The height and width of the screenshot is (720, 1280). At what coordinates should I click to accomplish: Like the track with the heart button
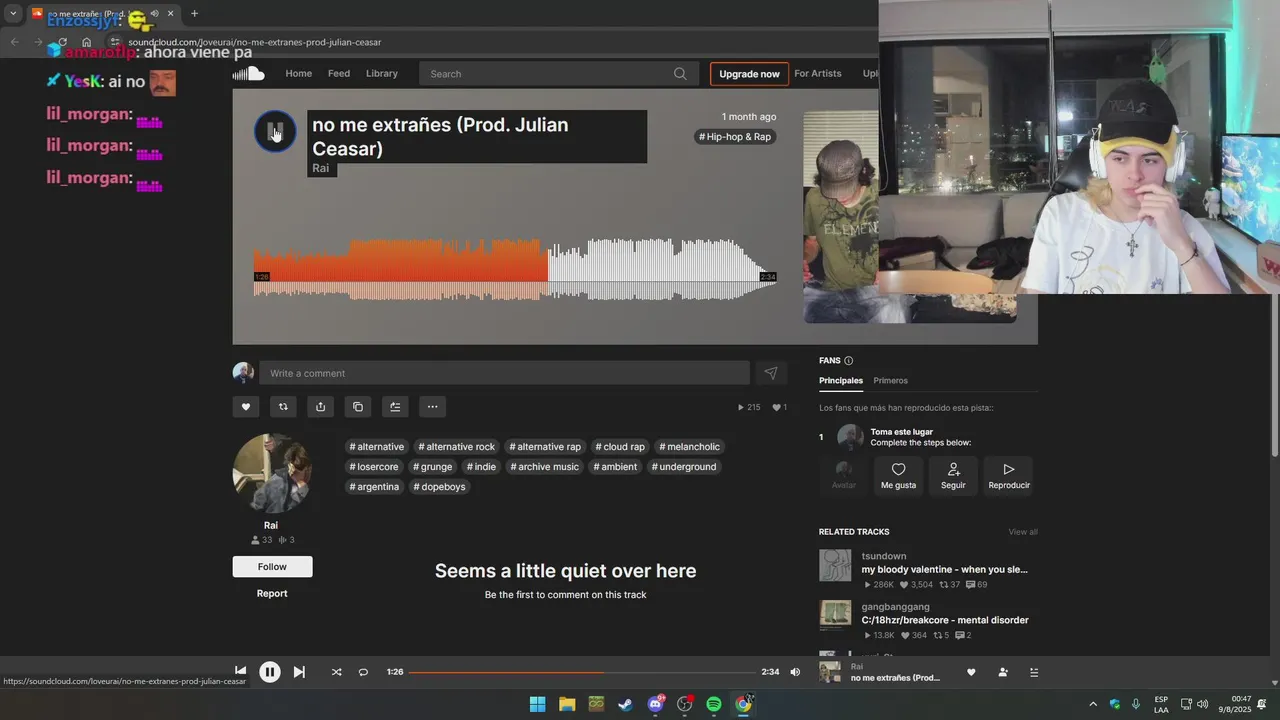point(246,406)
